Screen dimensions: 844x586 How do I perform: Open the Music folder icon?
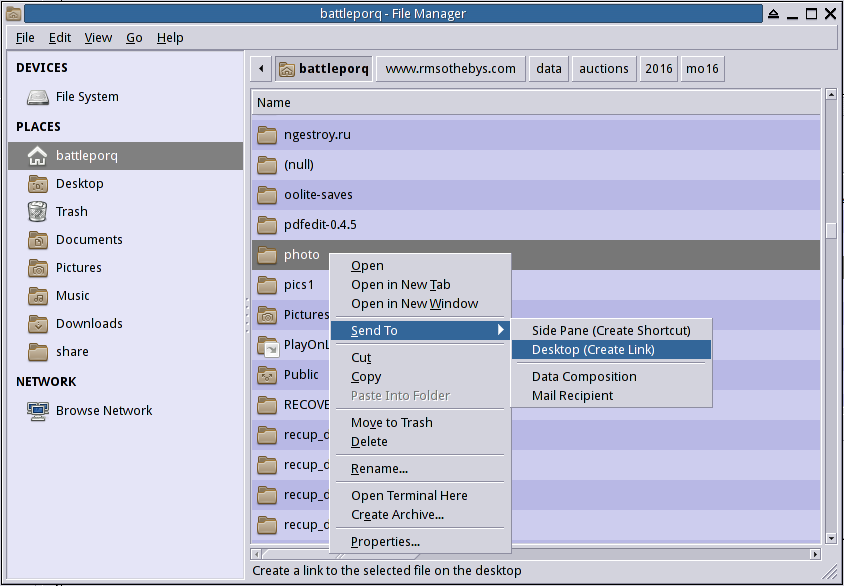pyautogui.click(x=38, y=296)
